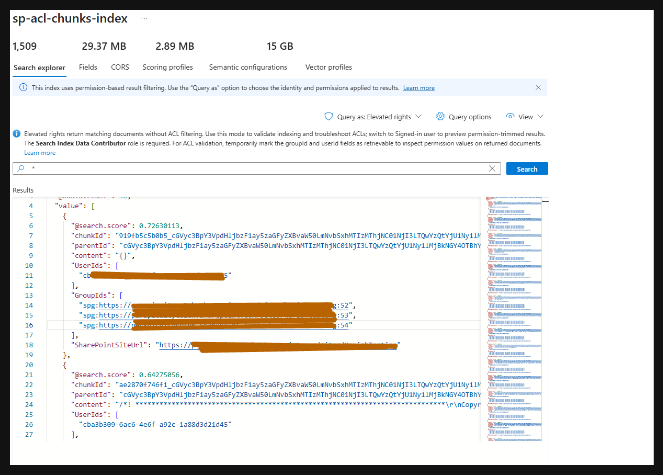Open the Scoring profiles tab

point(167,67)
